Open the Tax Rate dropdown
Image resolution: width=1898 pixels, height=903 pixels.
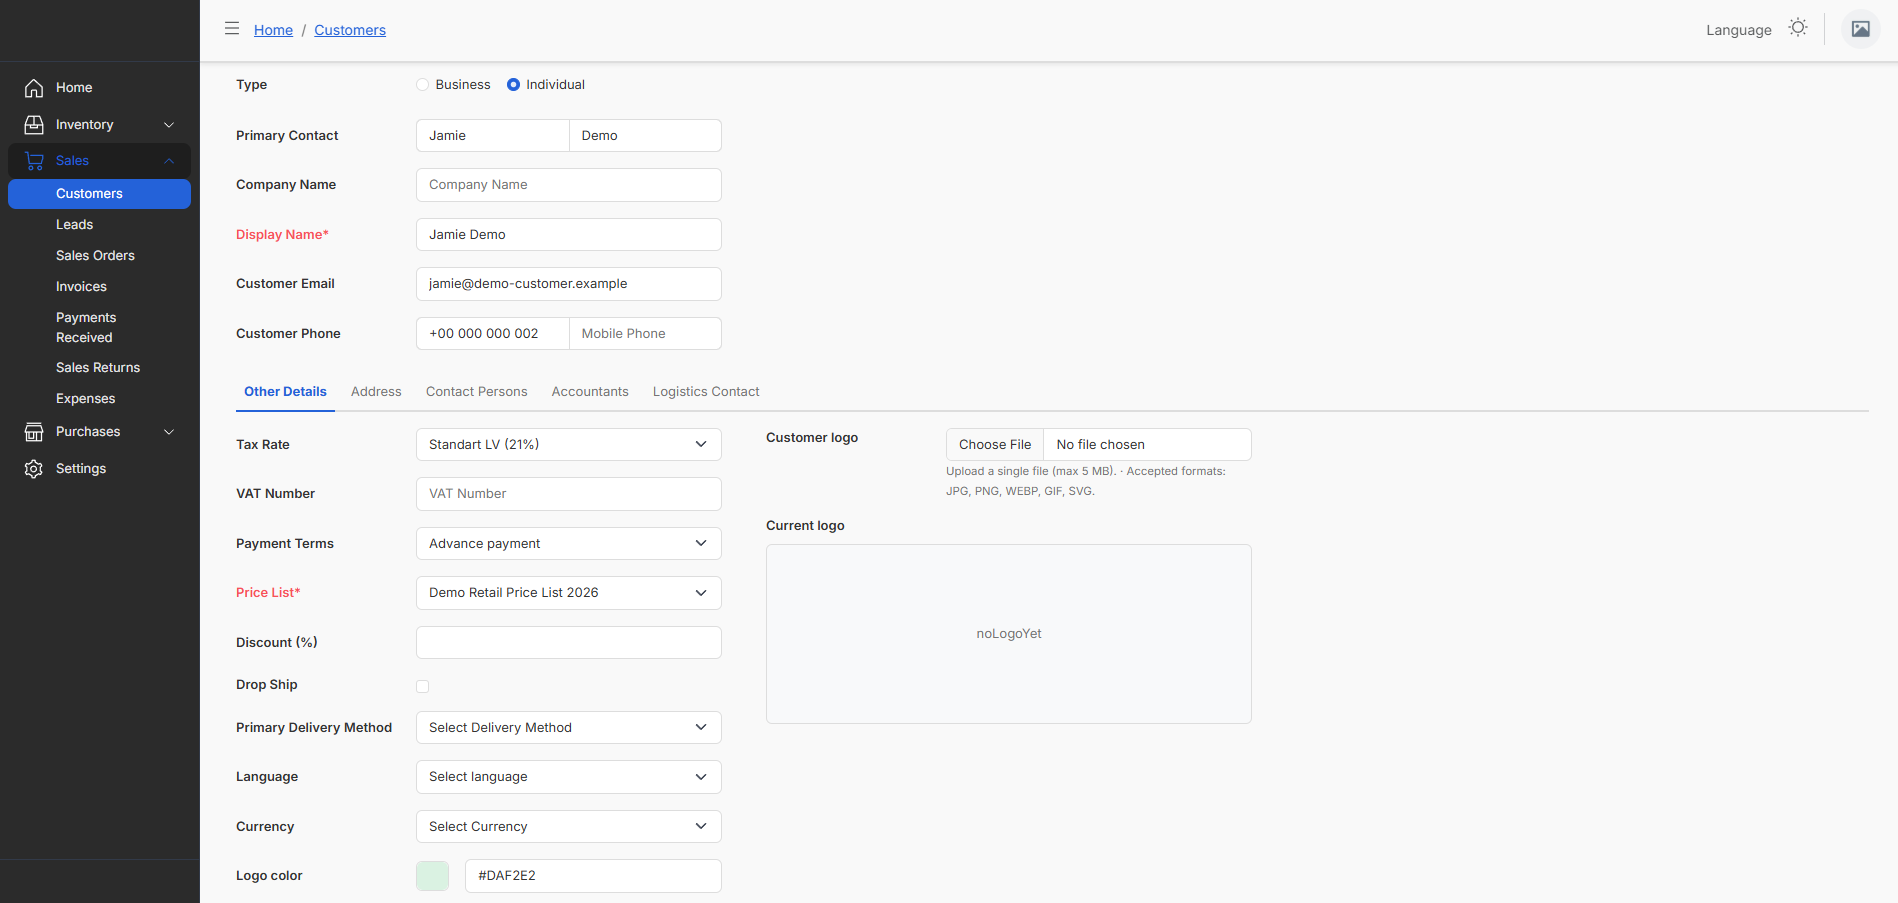(x=569, y=445)
